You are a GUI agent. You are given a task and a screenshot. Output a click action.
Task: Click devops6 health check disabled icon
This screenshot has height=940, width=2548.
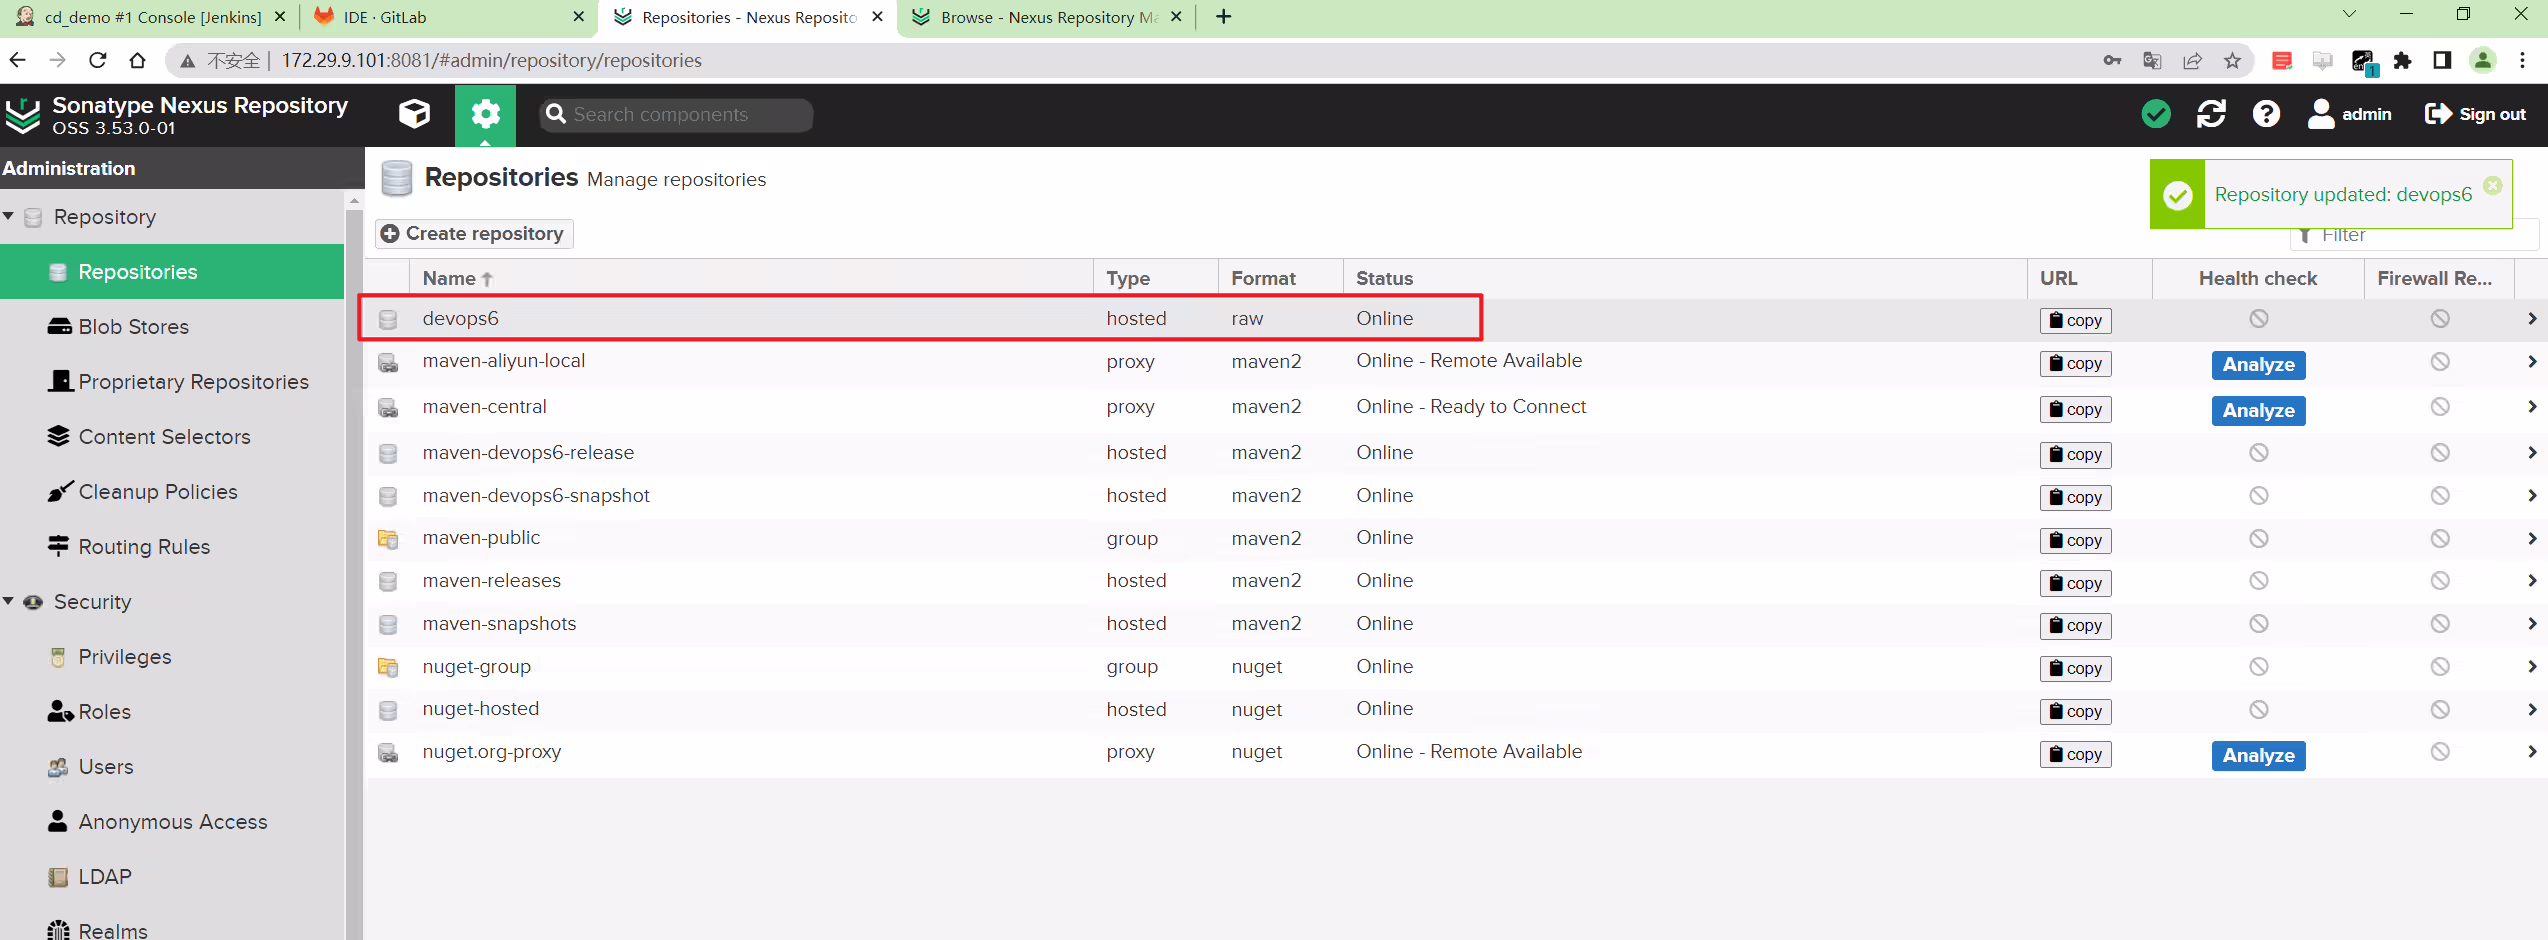[x=2258, y=318]
